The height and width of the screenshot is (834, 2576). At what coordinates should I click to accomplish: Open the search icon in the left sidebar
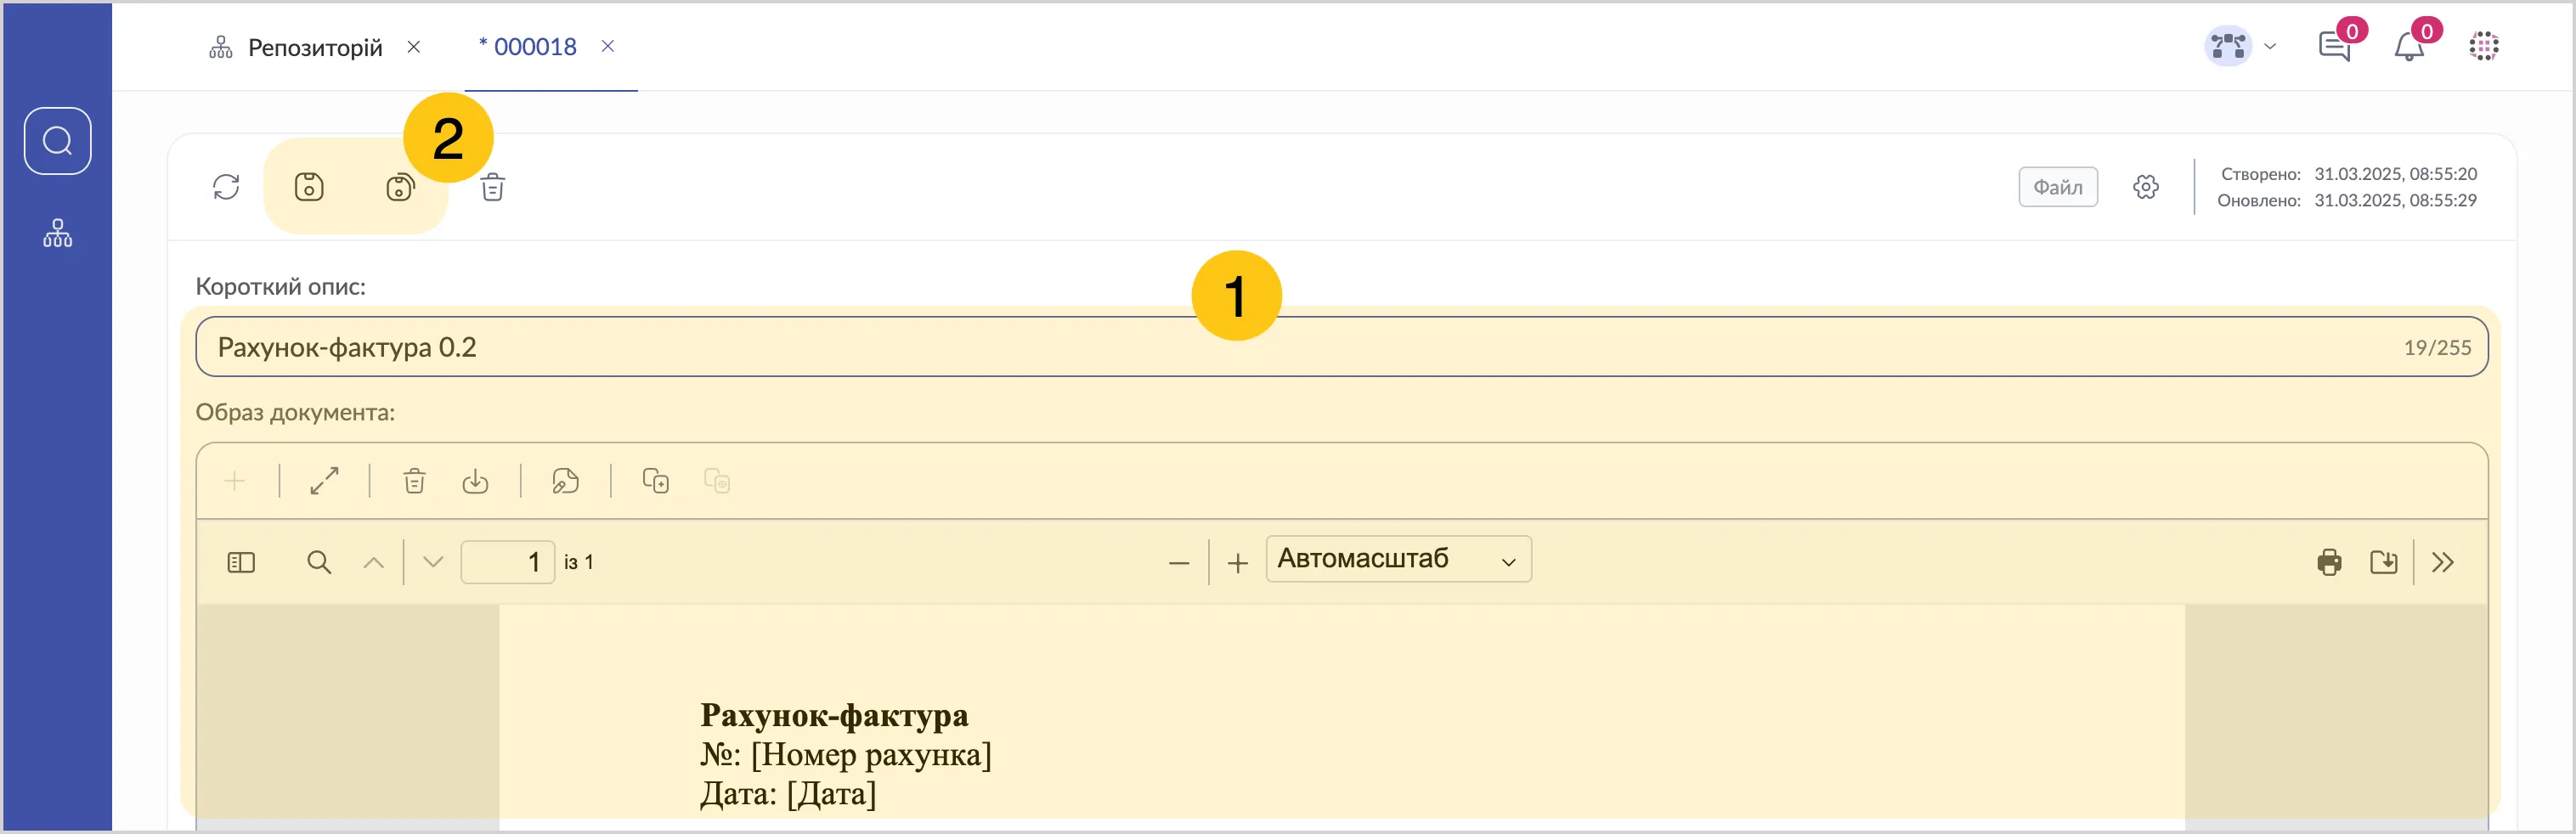pos(58,141)
